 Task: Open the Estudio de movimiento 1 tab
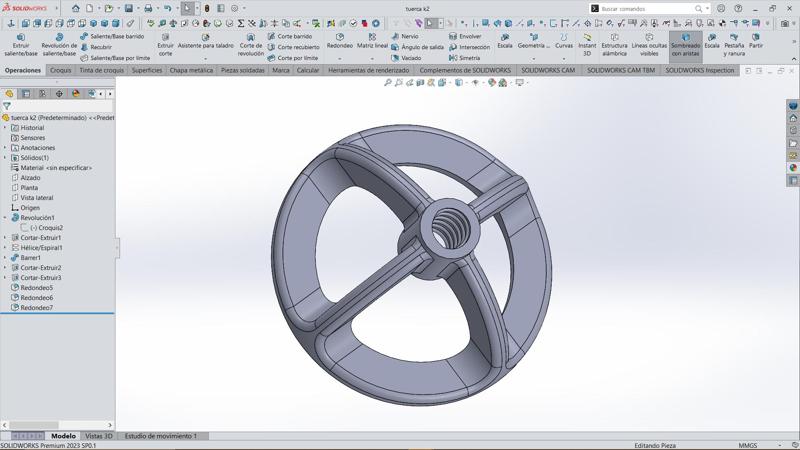point(160,436)
